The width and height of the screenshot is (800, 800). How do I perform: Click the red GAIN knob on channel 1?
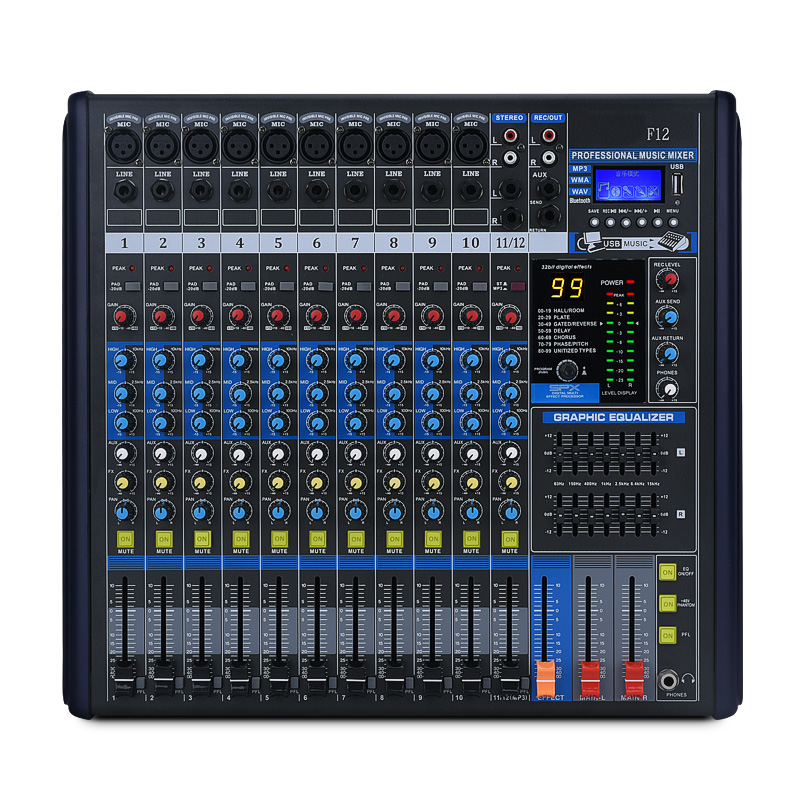122,316
